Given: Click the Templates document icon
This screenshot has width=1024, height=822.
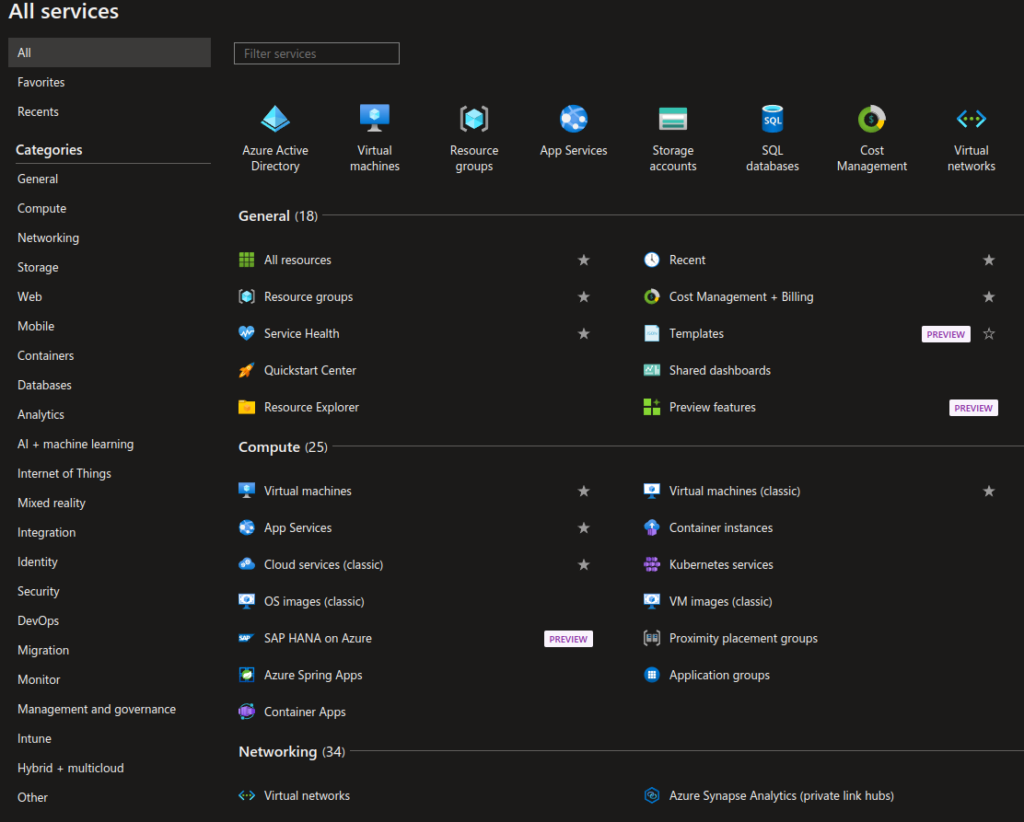Looking at the screenshot, I should tap(652, 334).
